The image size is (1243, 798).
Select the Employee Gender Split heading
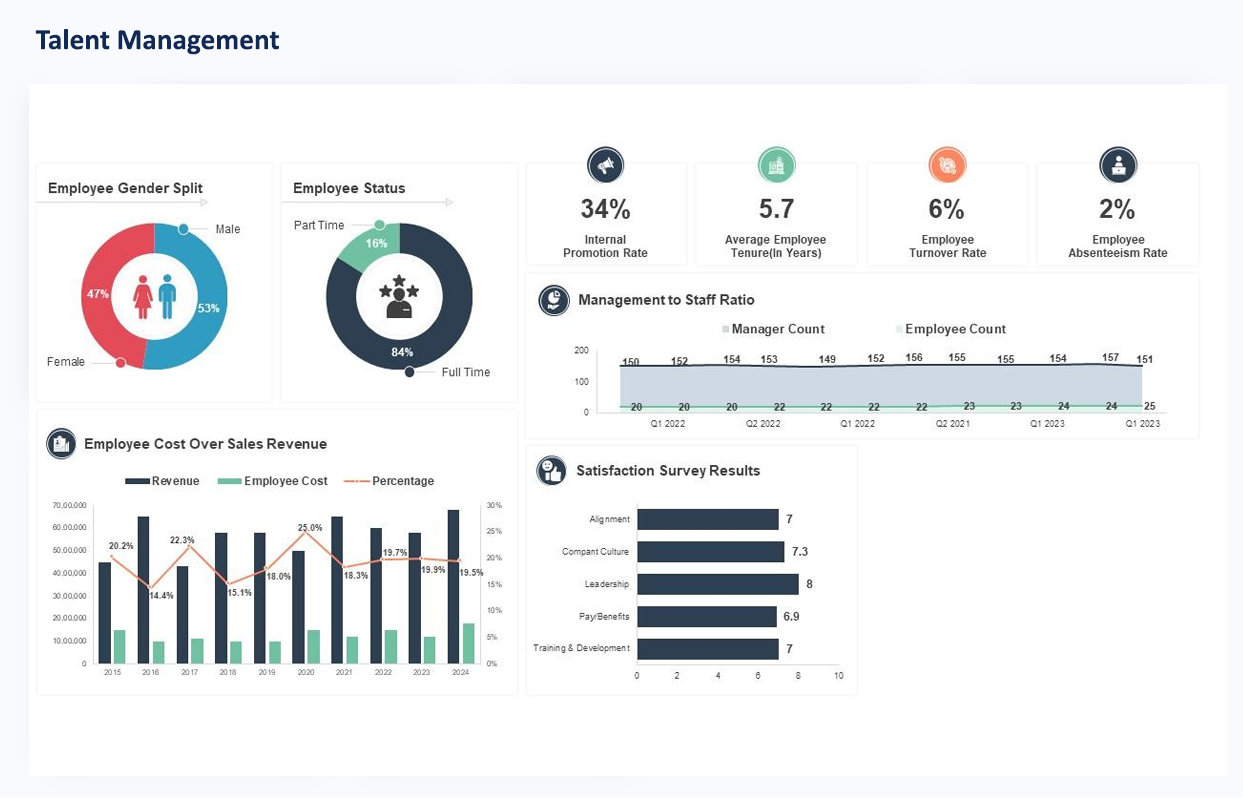click(x=125, y=188)
